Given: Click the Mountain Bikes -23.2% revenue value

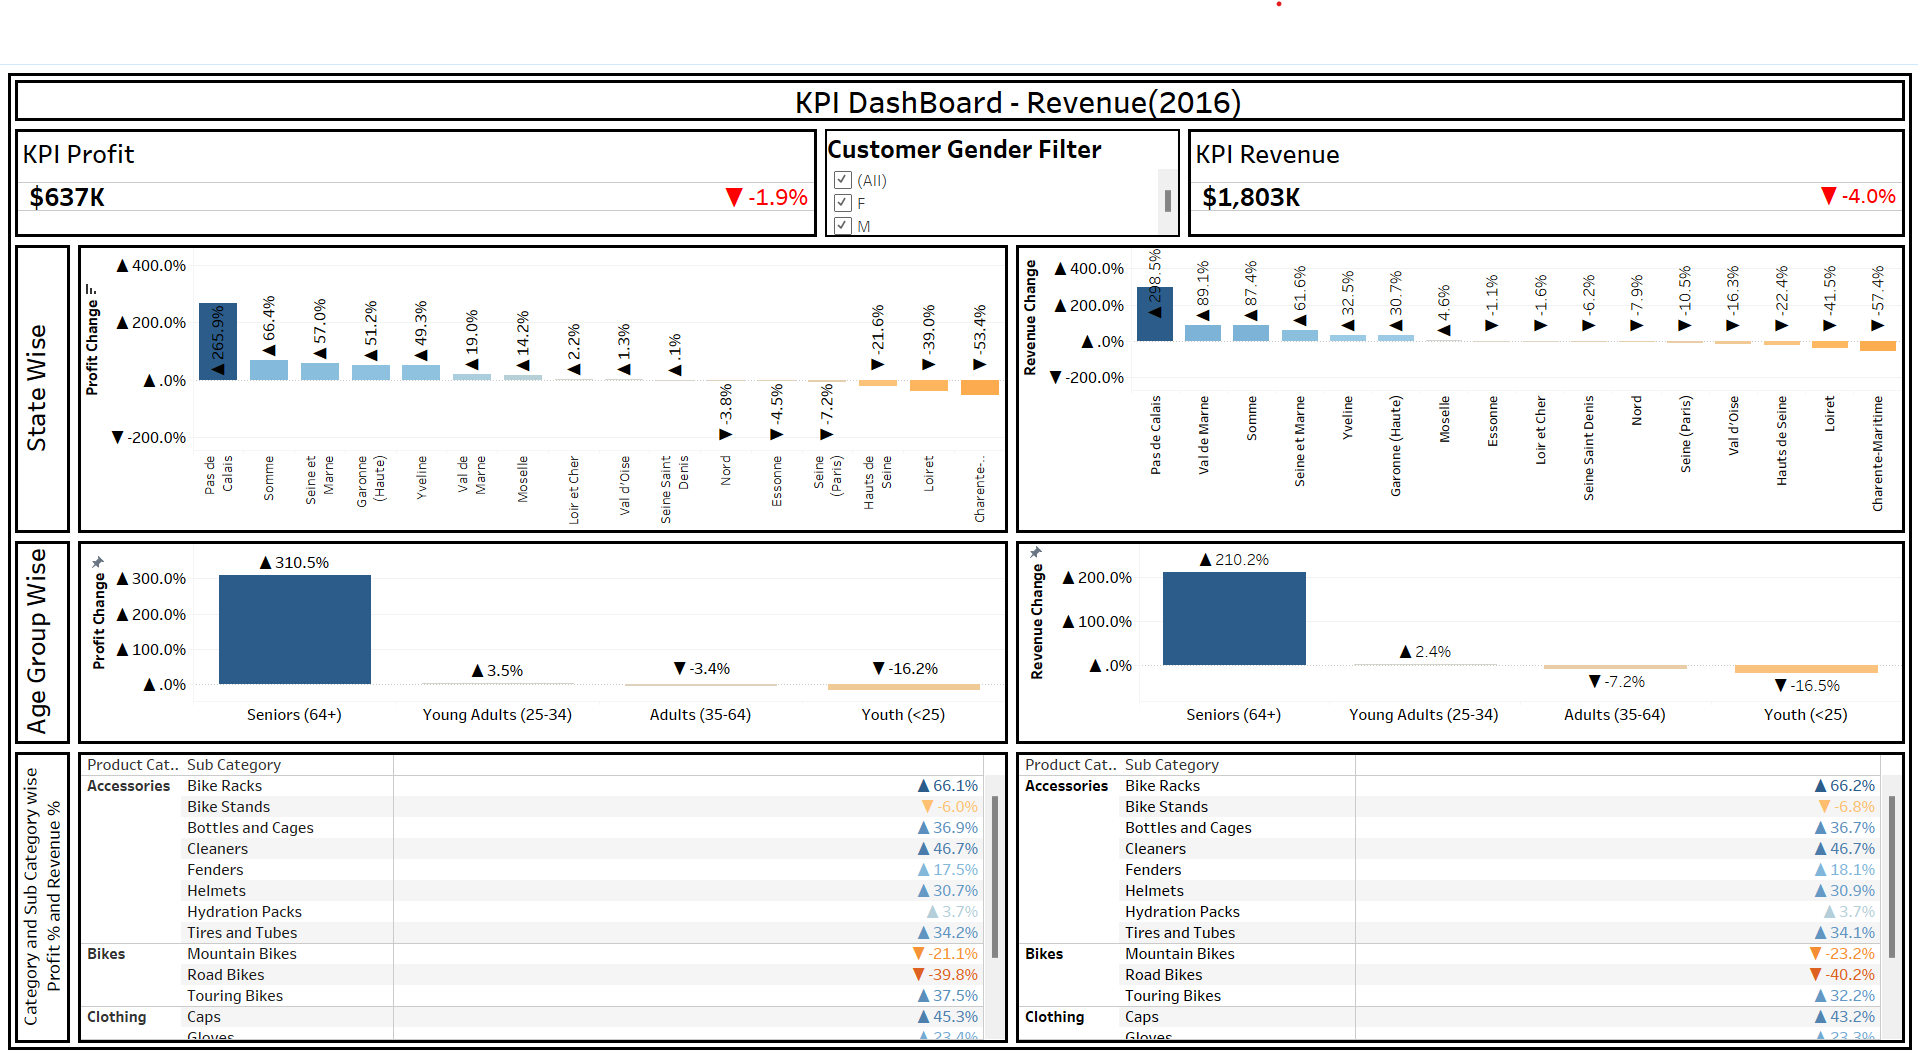Looking at the screenshot, I should pos(1843,954).
